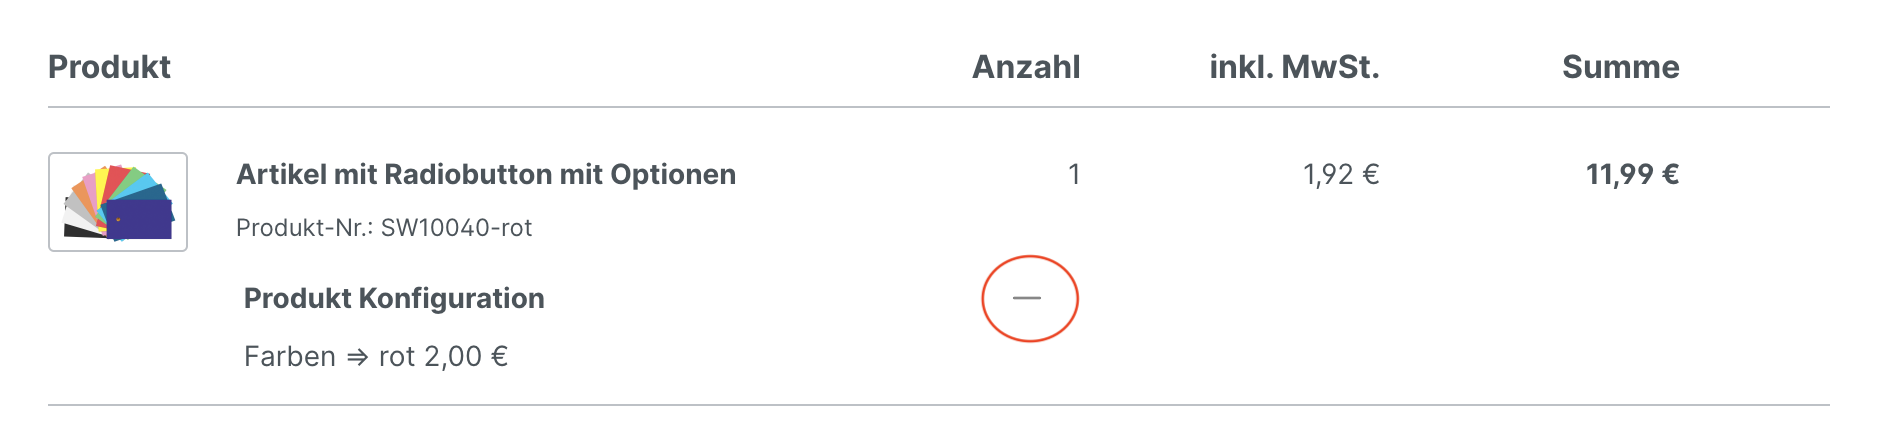Collapse the Produkt Konfiguration minus icon

tap(1027, 298)
